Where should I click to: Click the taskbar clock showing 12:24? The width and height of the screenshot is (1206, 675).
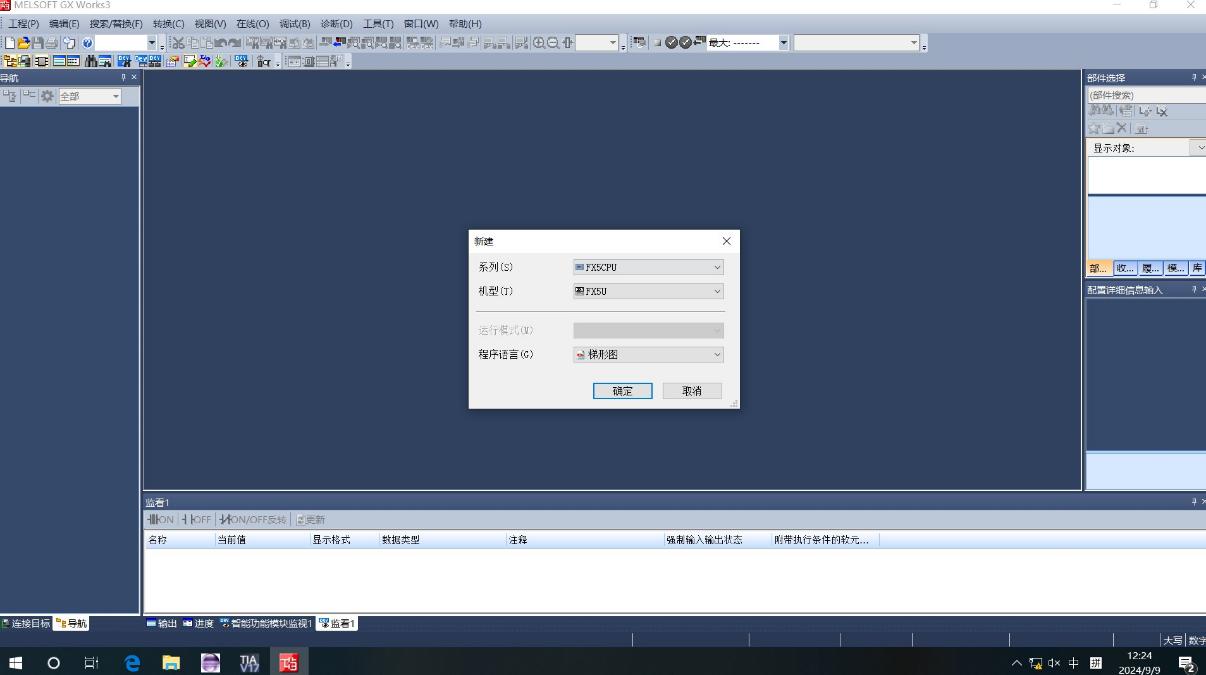pyautogui.click(x=1139, y=663)
